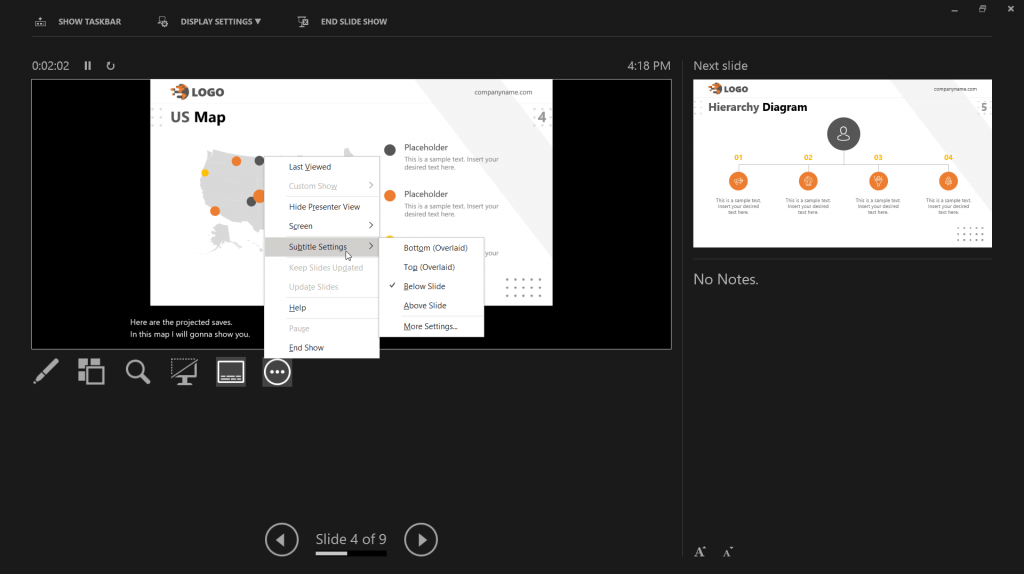Choose Last Viewed in context menu
This screenshot has width=1024, height=574.
tap(321, 167)
